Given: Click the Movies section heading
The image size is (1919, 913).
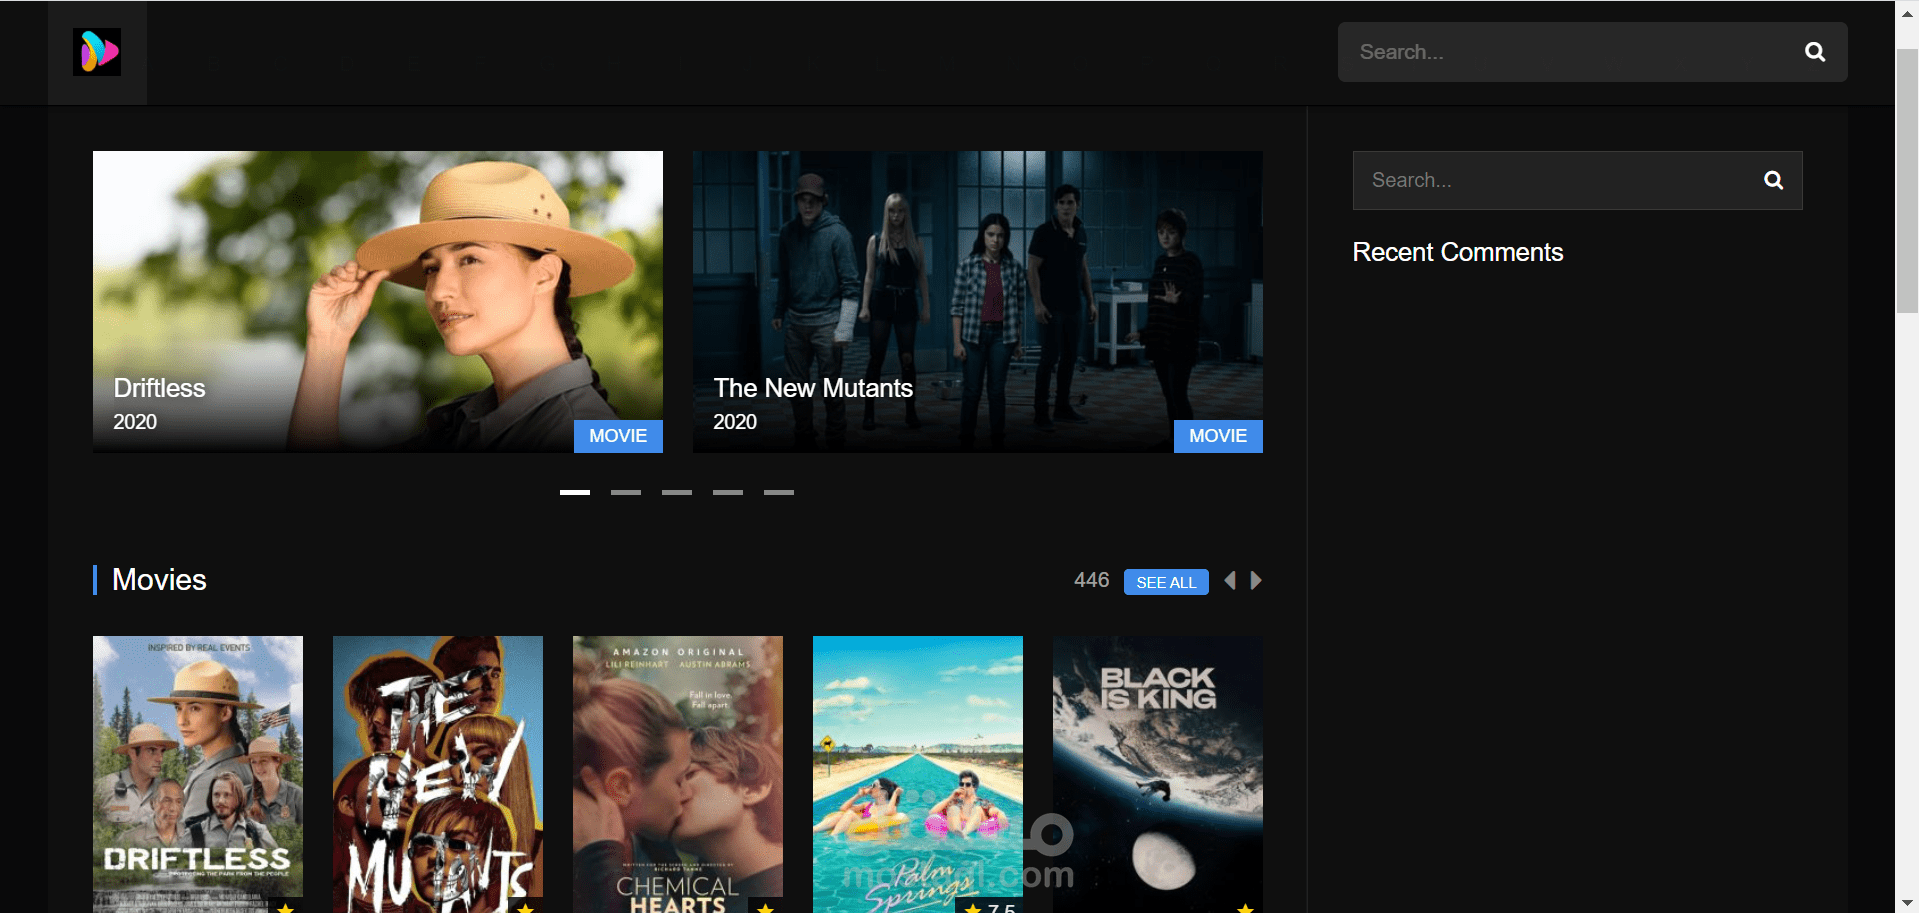Looking at the screenshot, I should [159, 580].
